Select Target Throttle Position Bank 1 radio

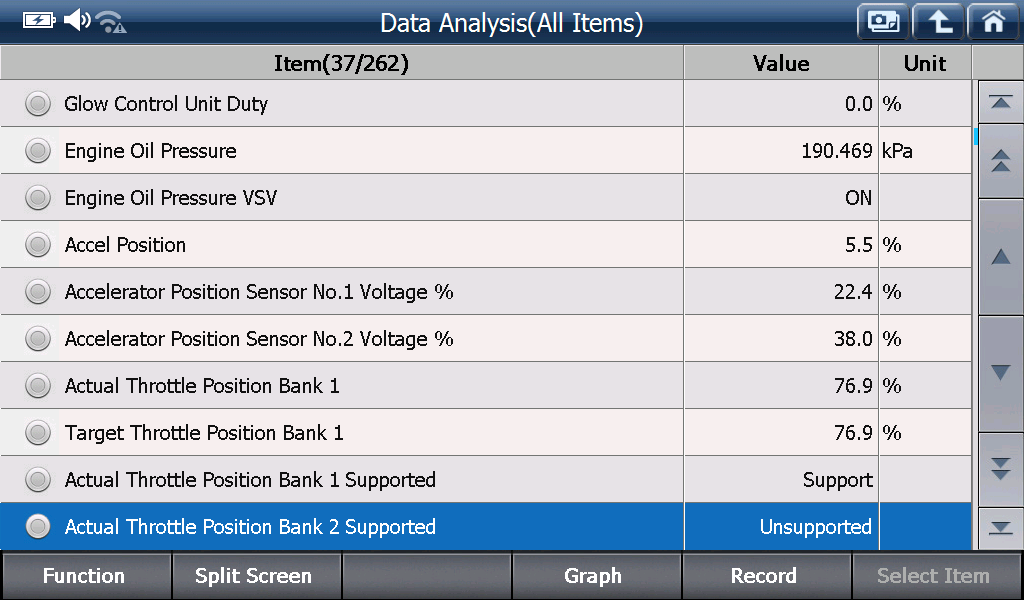(x=38, y=433)
